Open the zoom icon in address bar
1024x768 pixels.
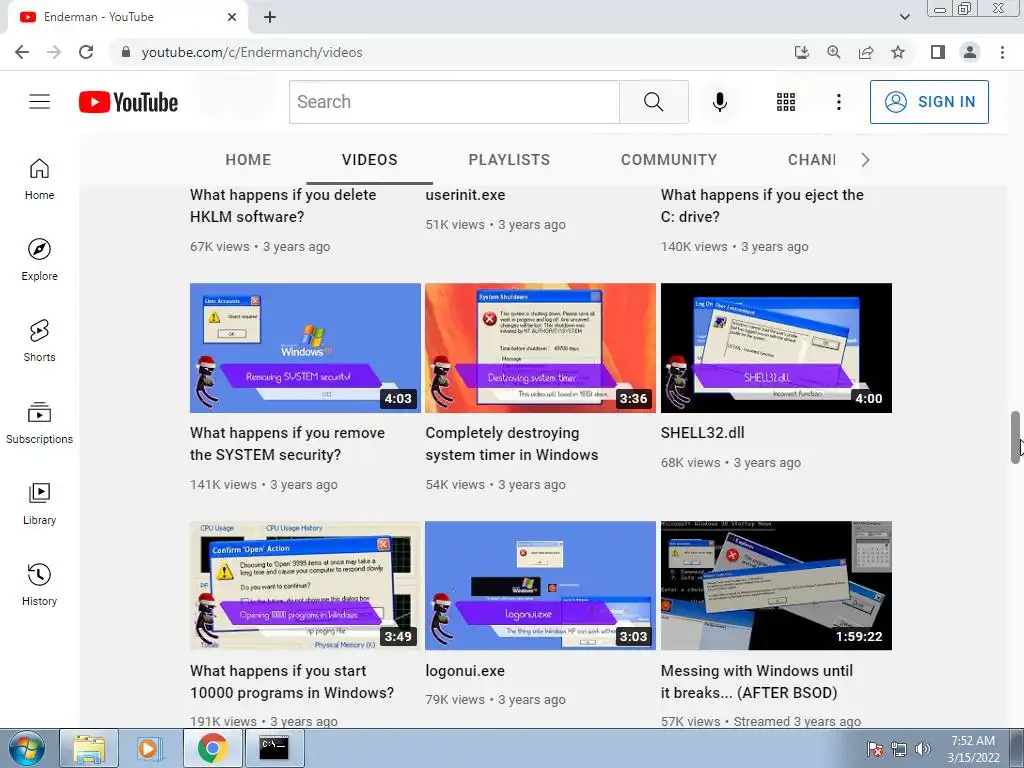pyautogui.click(x=833, y=52)
